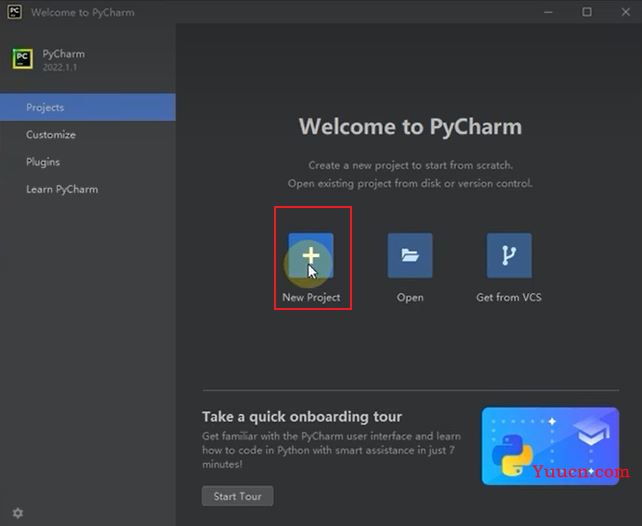Screen dimensions: 642x526
Task: Click the onboarding tour Python illustration
Action: tap(550, 446)
